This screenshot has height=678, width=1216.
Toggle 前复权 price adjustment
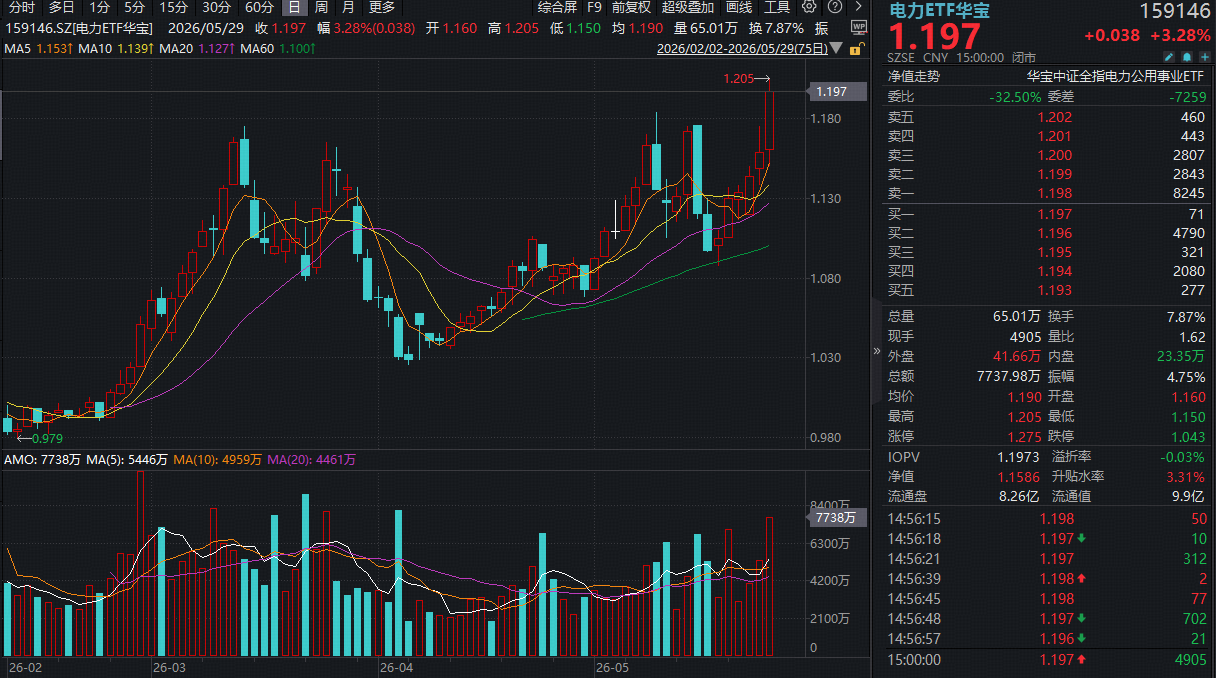tap(631, 7)
